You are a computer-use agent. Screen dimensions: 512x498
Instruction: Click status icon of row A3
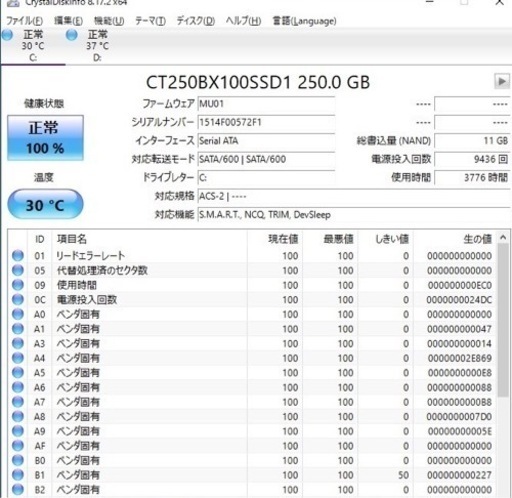(18, 343)
